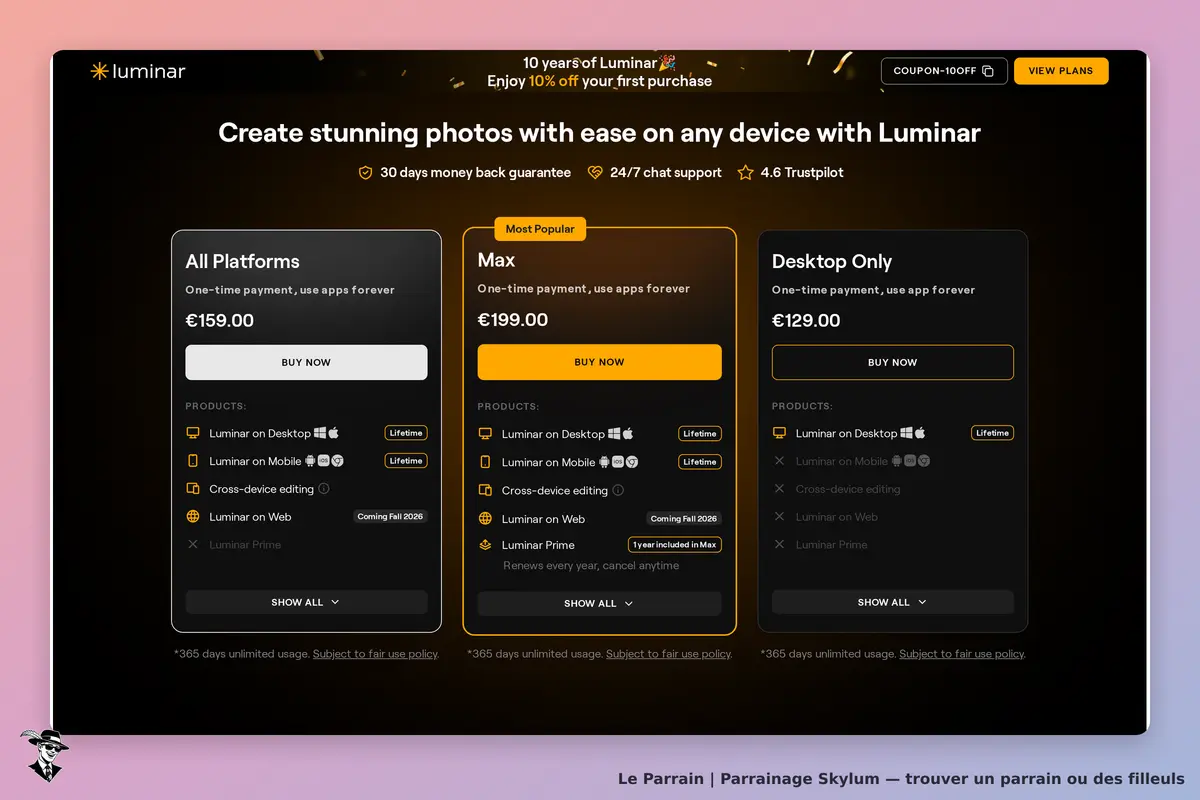
Task: Click the X icon beside Luminar on Mobile in Desktop Only
Action: 779,461
